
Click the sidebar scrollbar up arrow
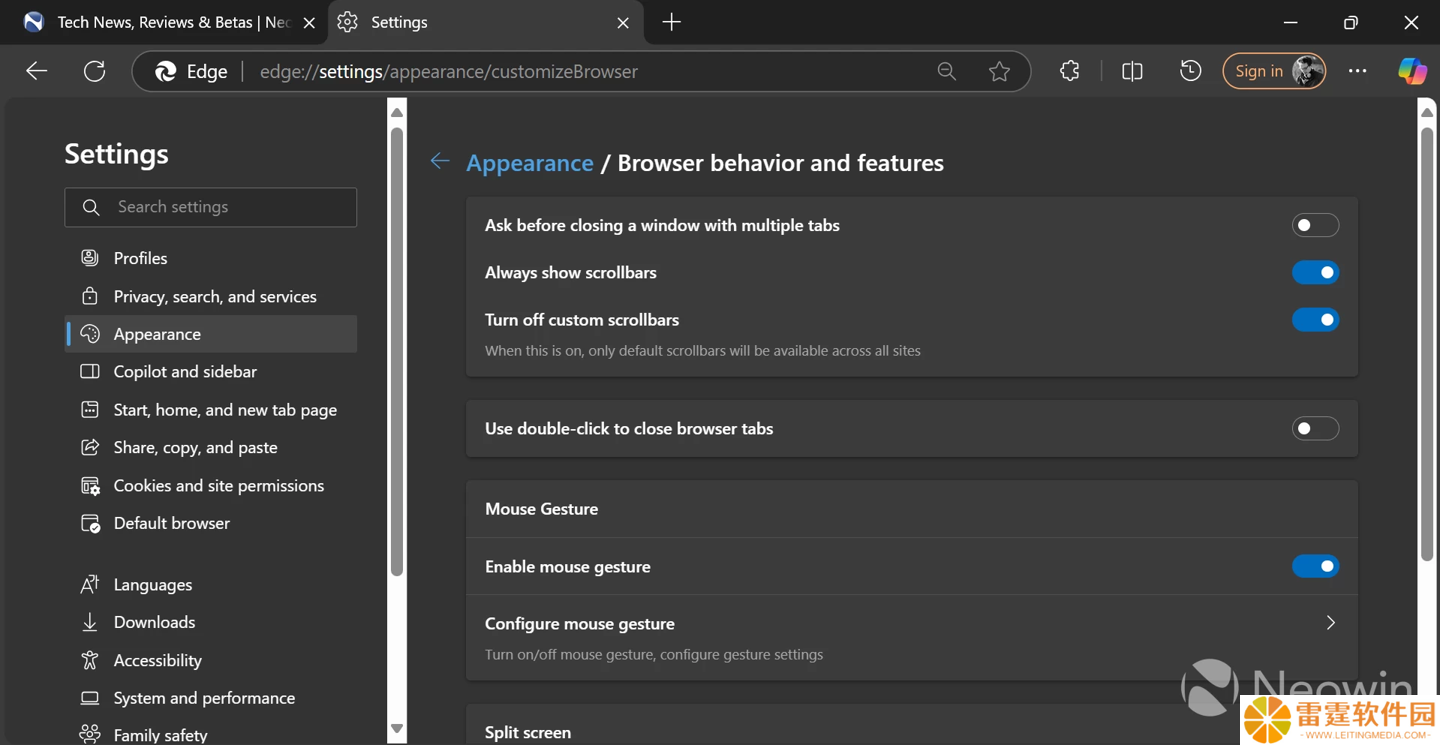[397, 112]
